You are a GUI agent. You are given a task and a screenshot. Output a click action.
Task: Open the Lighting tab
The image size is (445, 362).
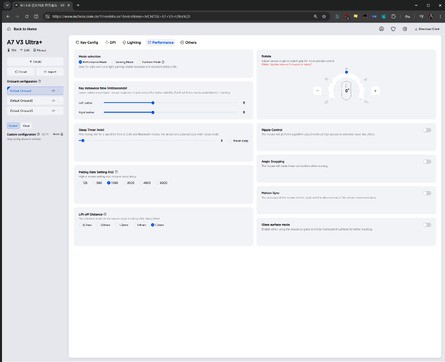coord(132,42)
